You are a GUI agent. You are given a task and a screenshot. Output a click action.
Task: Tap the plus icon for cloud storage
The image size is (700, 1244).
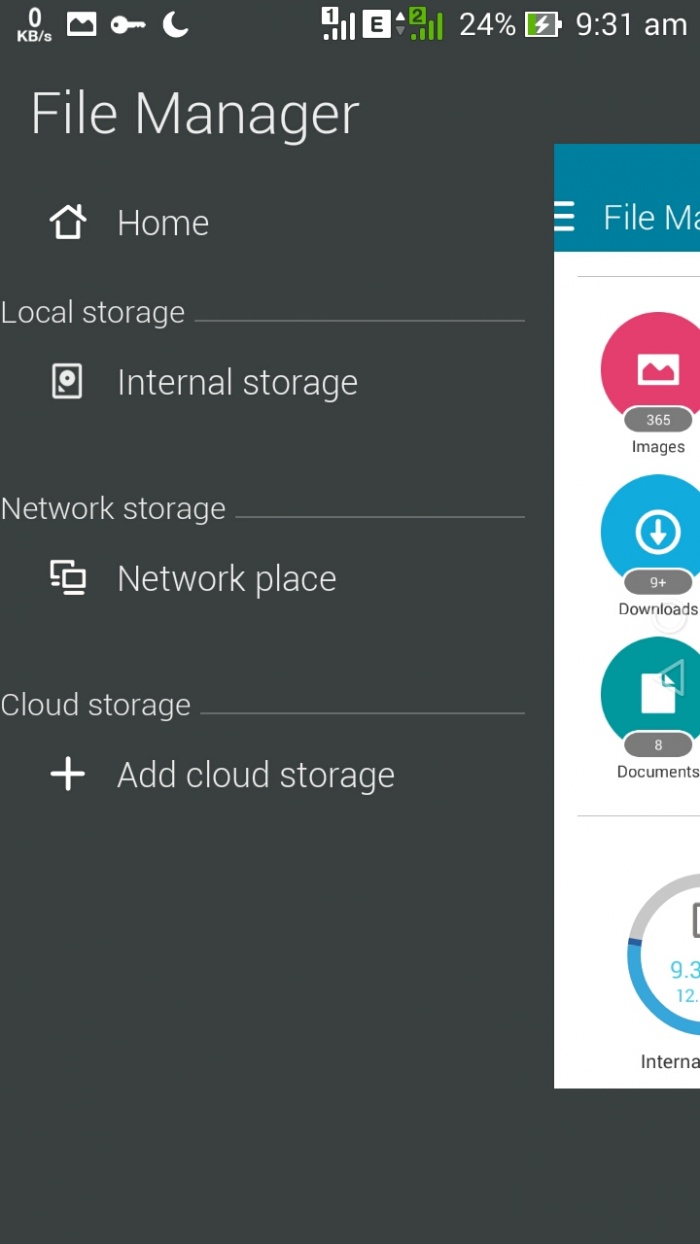68,774
